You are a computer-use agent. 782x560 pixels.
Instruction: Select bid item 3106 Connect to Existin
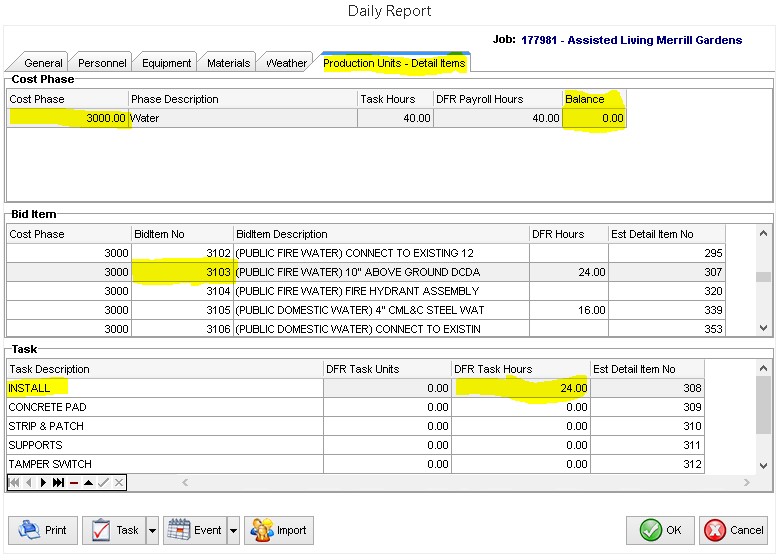pos(366,329)
